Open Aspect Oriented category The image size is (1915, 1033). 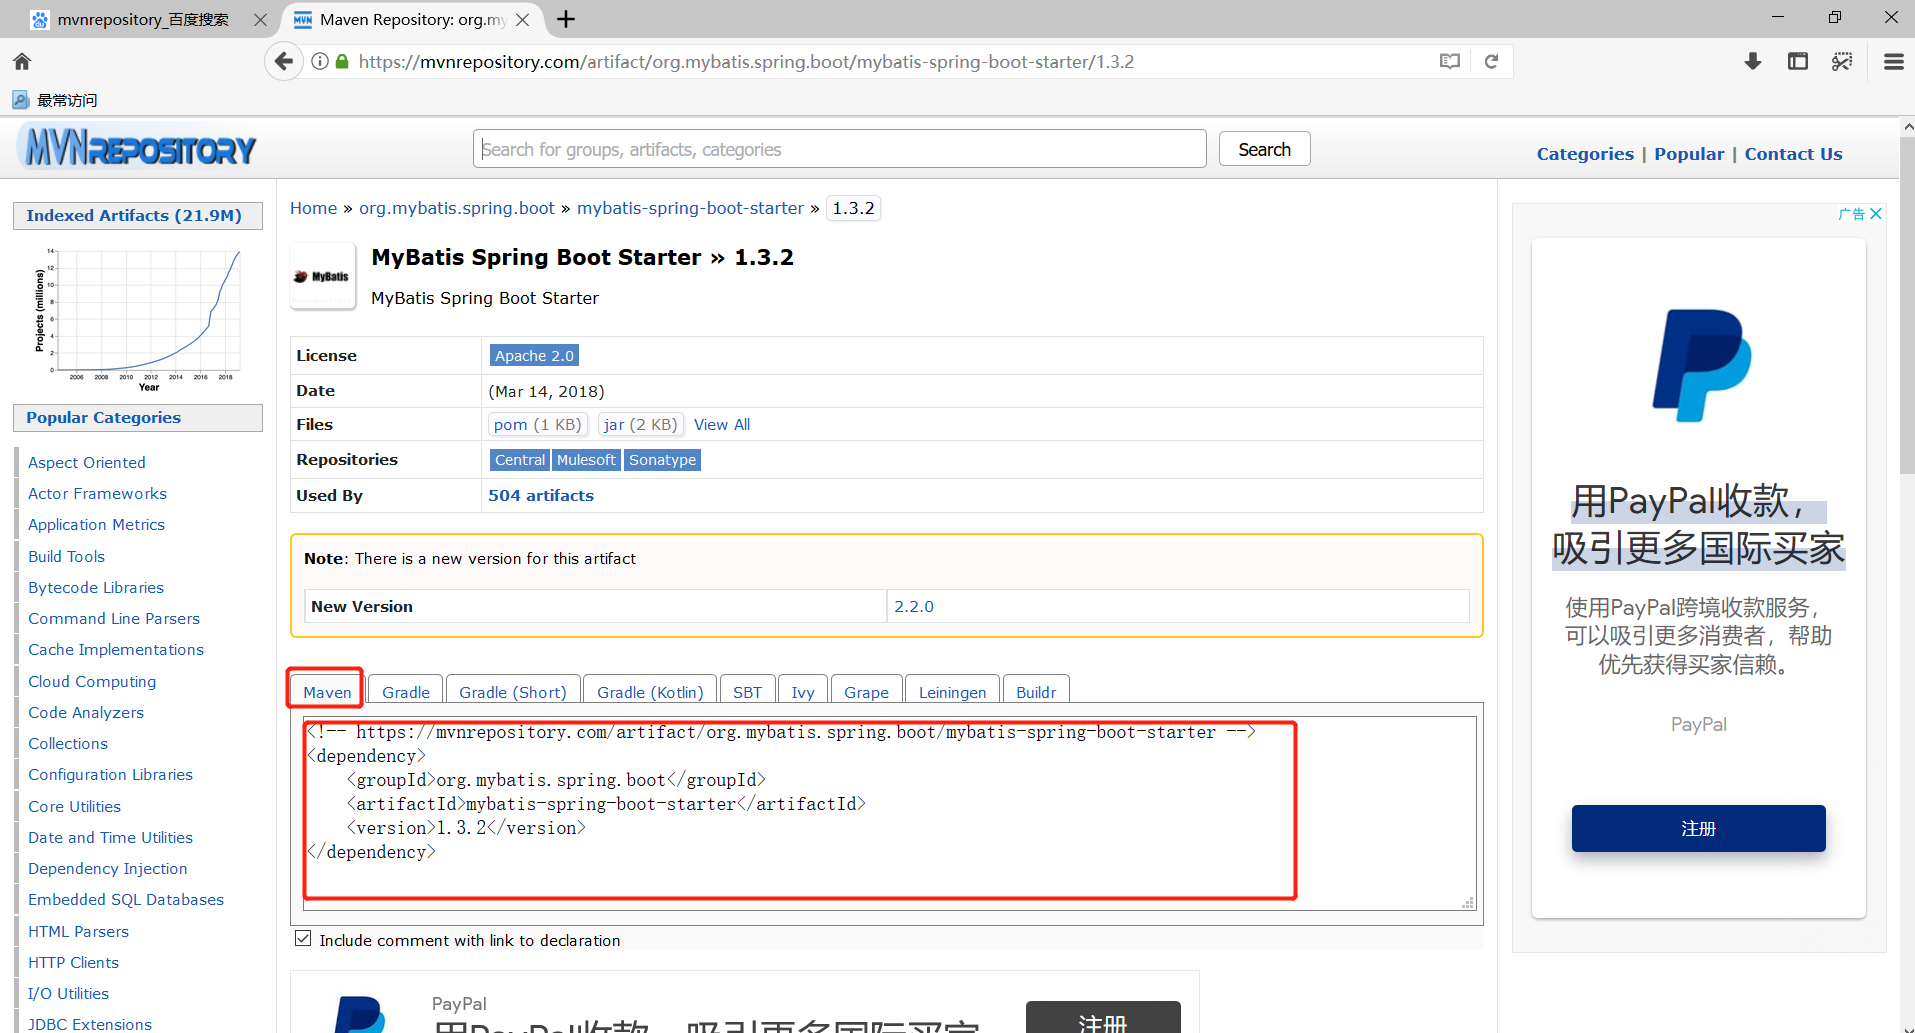[87, 462]
